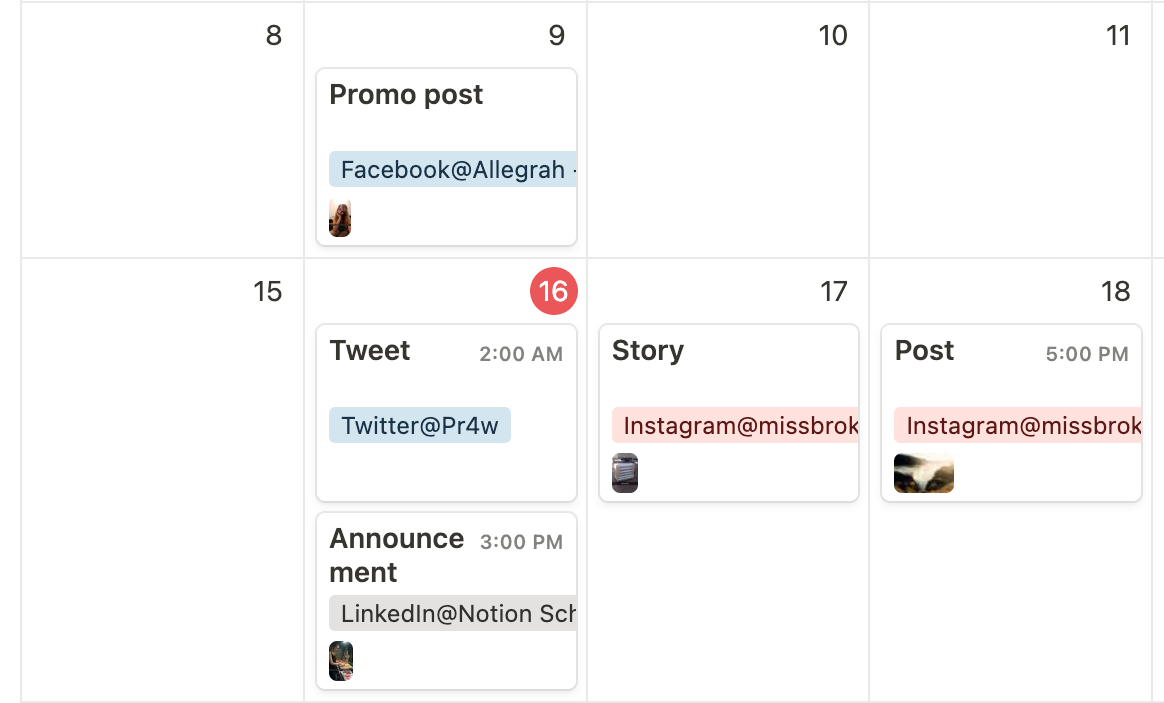1164x703 pixels.
Task: Open the Announcement card title
Action: coord(396,555)
